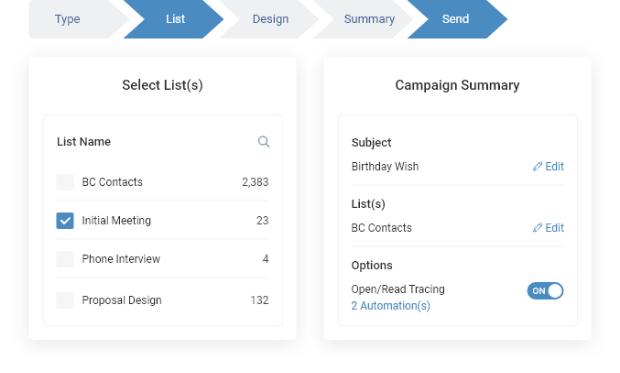
Task: Open the list name search magnifier
Action: click(x=264, y=142)
